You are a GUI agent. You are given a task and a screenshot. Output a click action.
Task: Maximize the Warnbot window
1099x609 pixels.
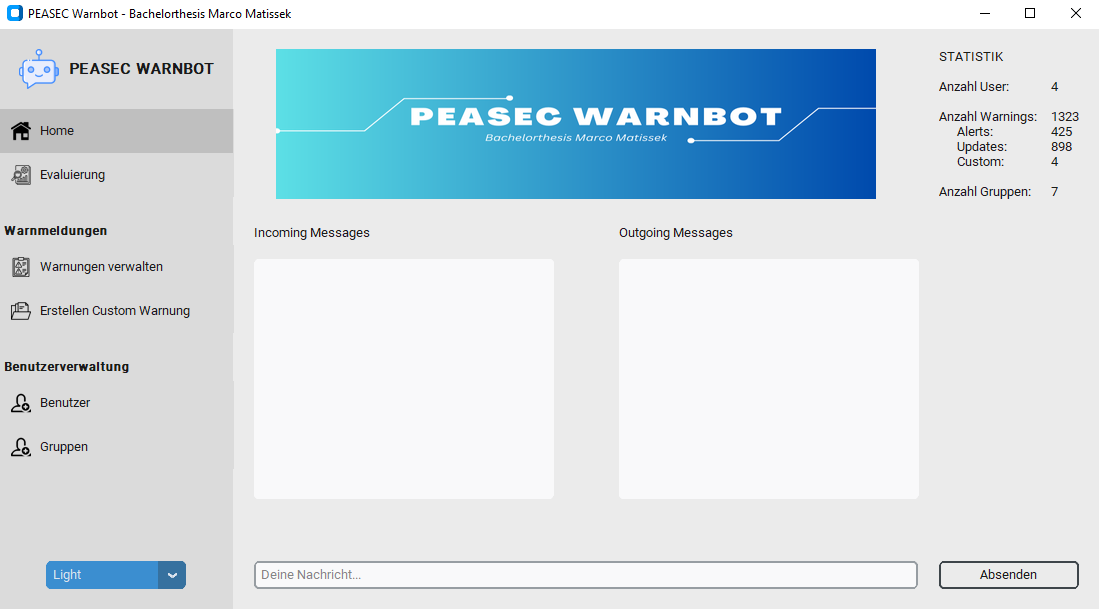pos(1030,13)
